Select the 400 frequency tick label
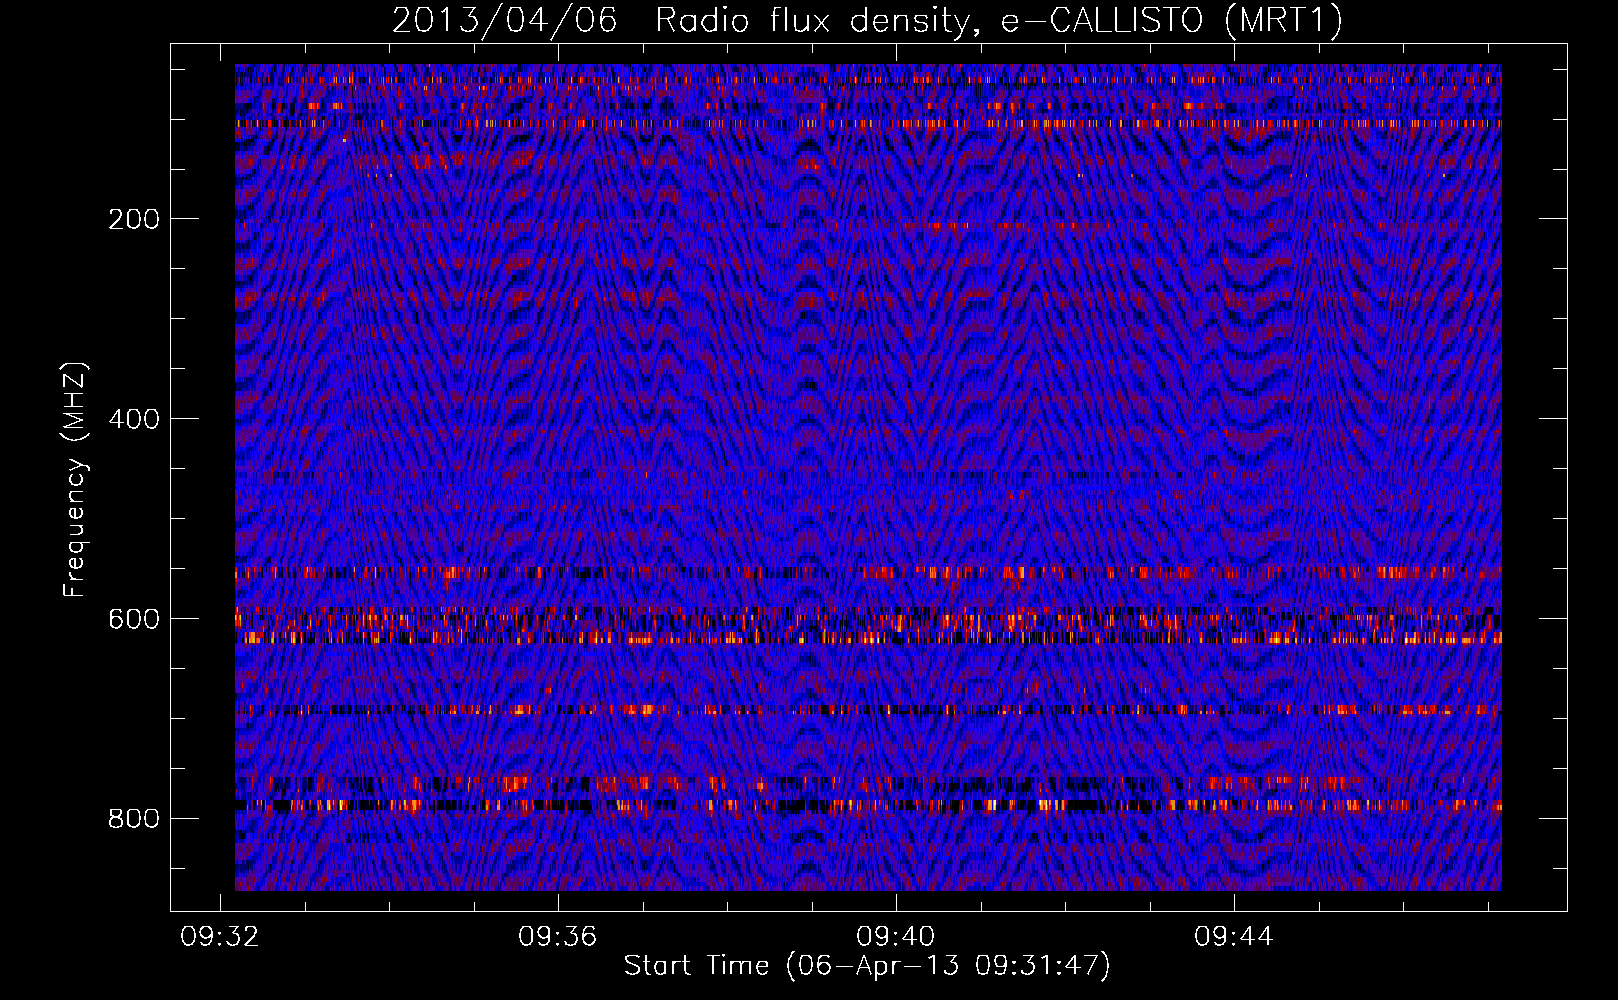This screenshot has width=1618, height=1000. 134,419
